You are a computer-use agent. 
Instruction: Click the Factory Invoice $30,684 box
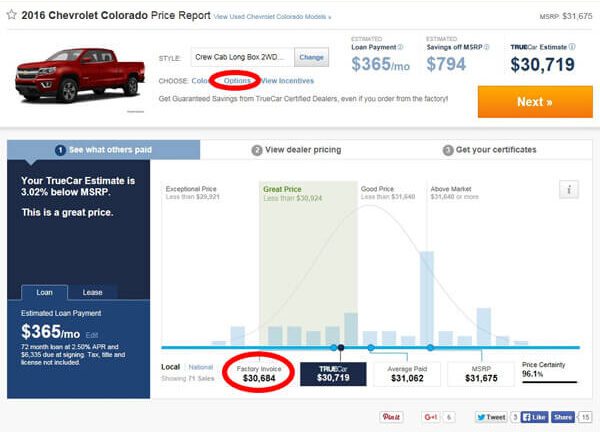[259, 374]
